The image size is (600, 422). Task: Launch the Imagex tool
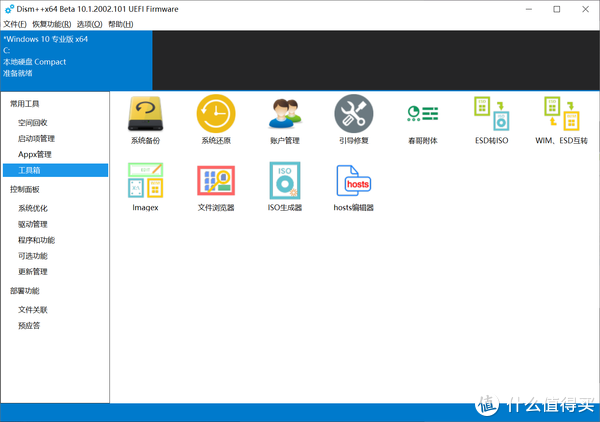[145, 187]
